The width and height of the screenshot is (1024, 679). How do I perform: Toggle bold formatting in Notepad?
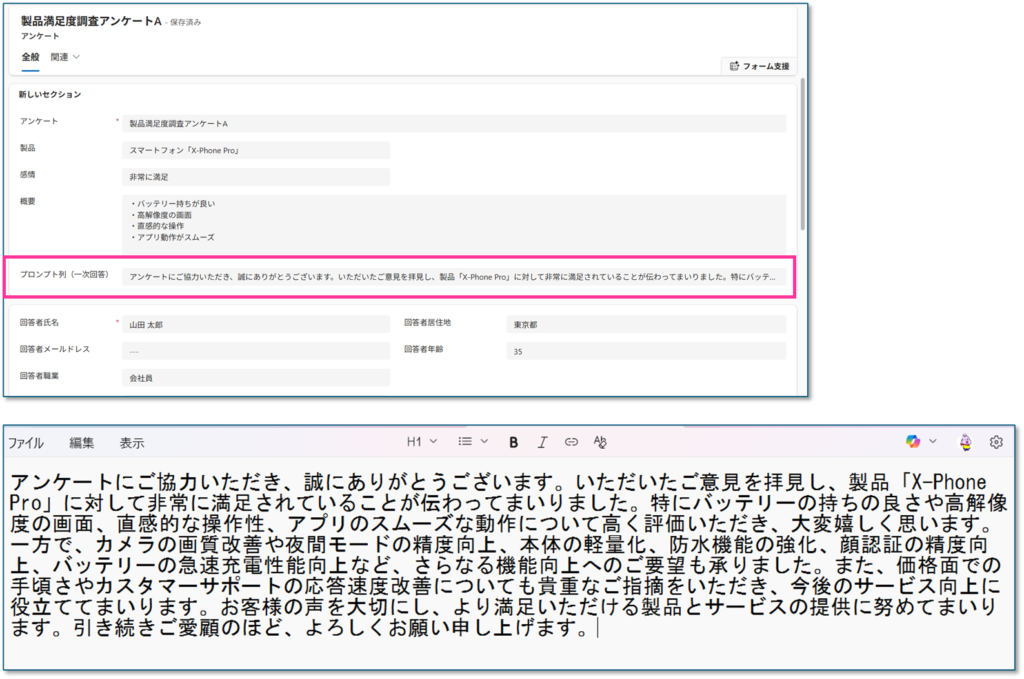(513, 441)
